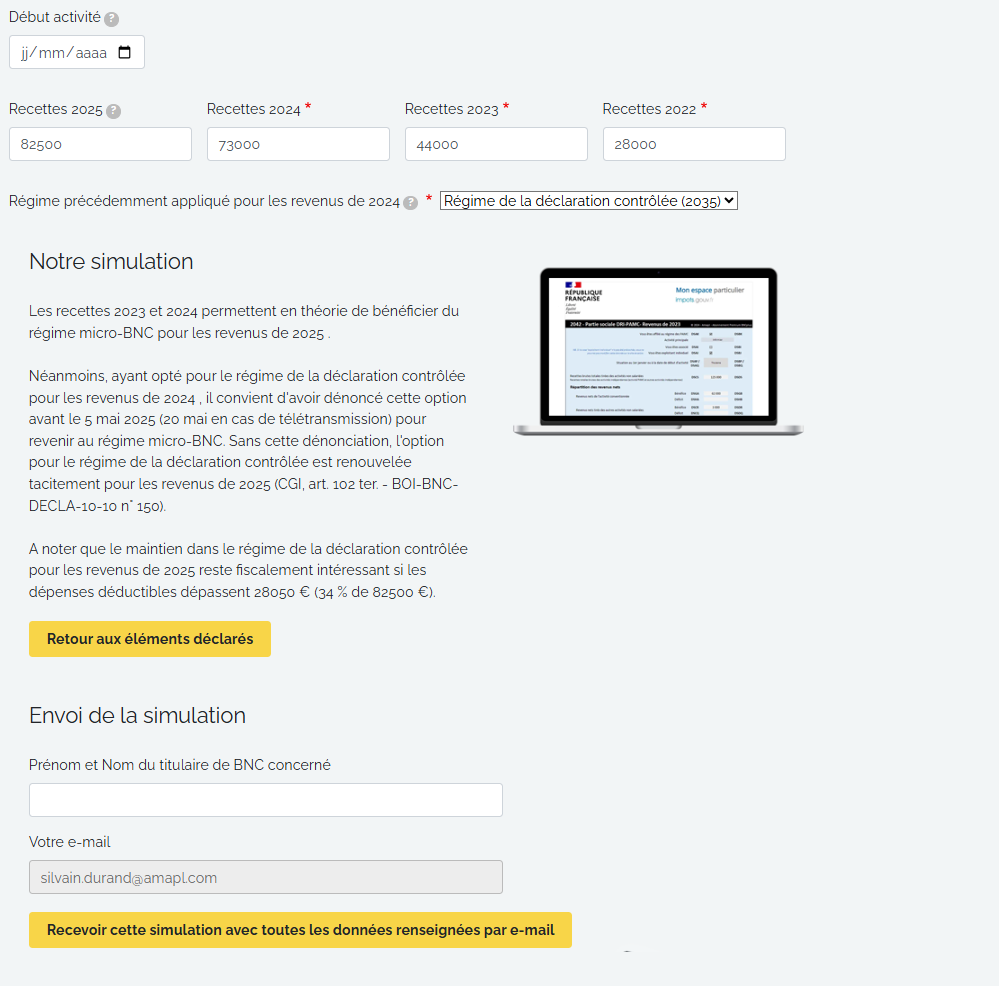The height and width of the screenshot is (986, 999).
Task: Focus the Recettes 2024 field containing 73000
Action: pyautogui.click(x=298, y=144)
